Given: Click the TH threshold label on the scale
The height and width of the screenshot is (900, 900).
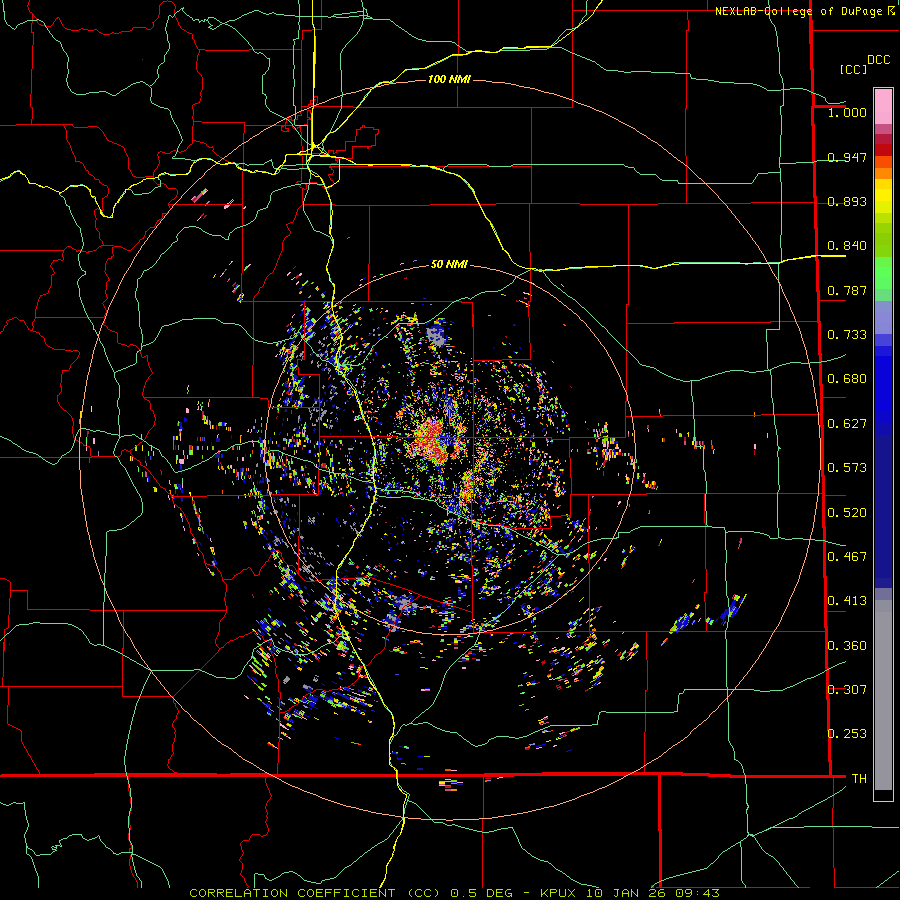Looking at the screenshot, I should click(859, 778).
